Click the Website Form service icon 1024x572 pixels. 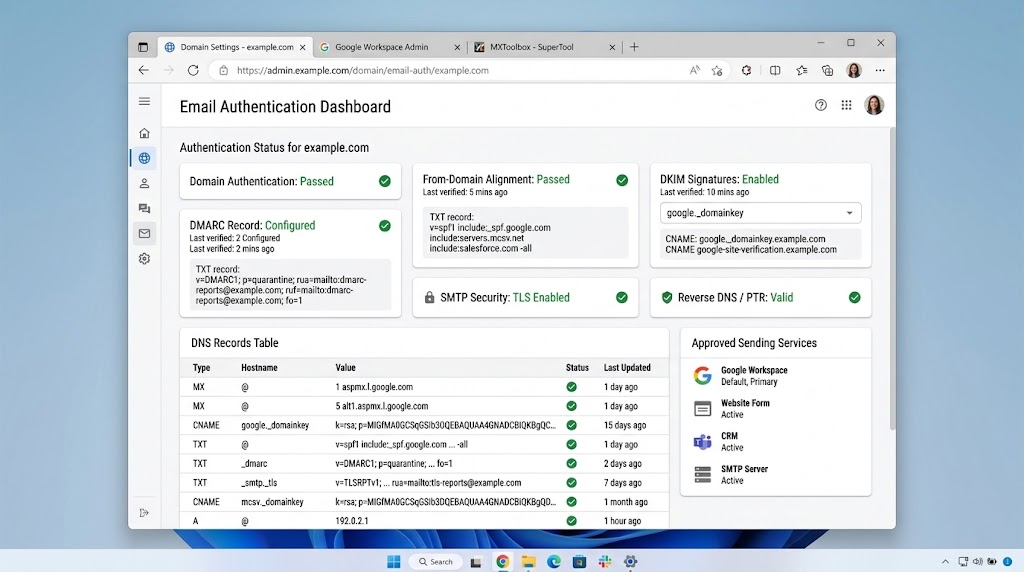tap(703, 409)
